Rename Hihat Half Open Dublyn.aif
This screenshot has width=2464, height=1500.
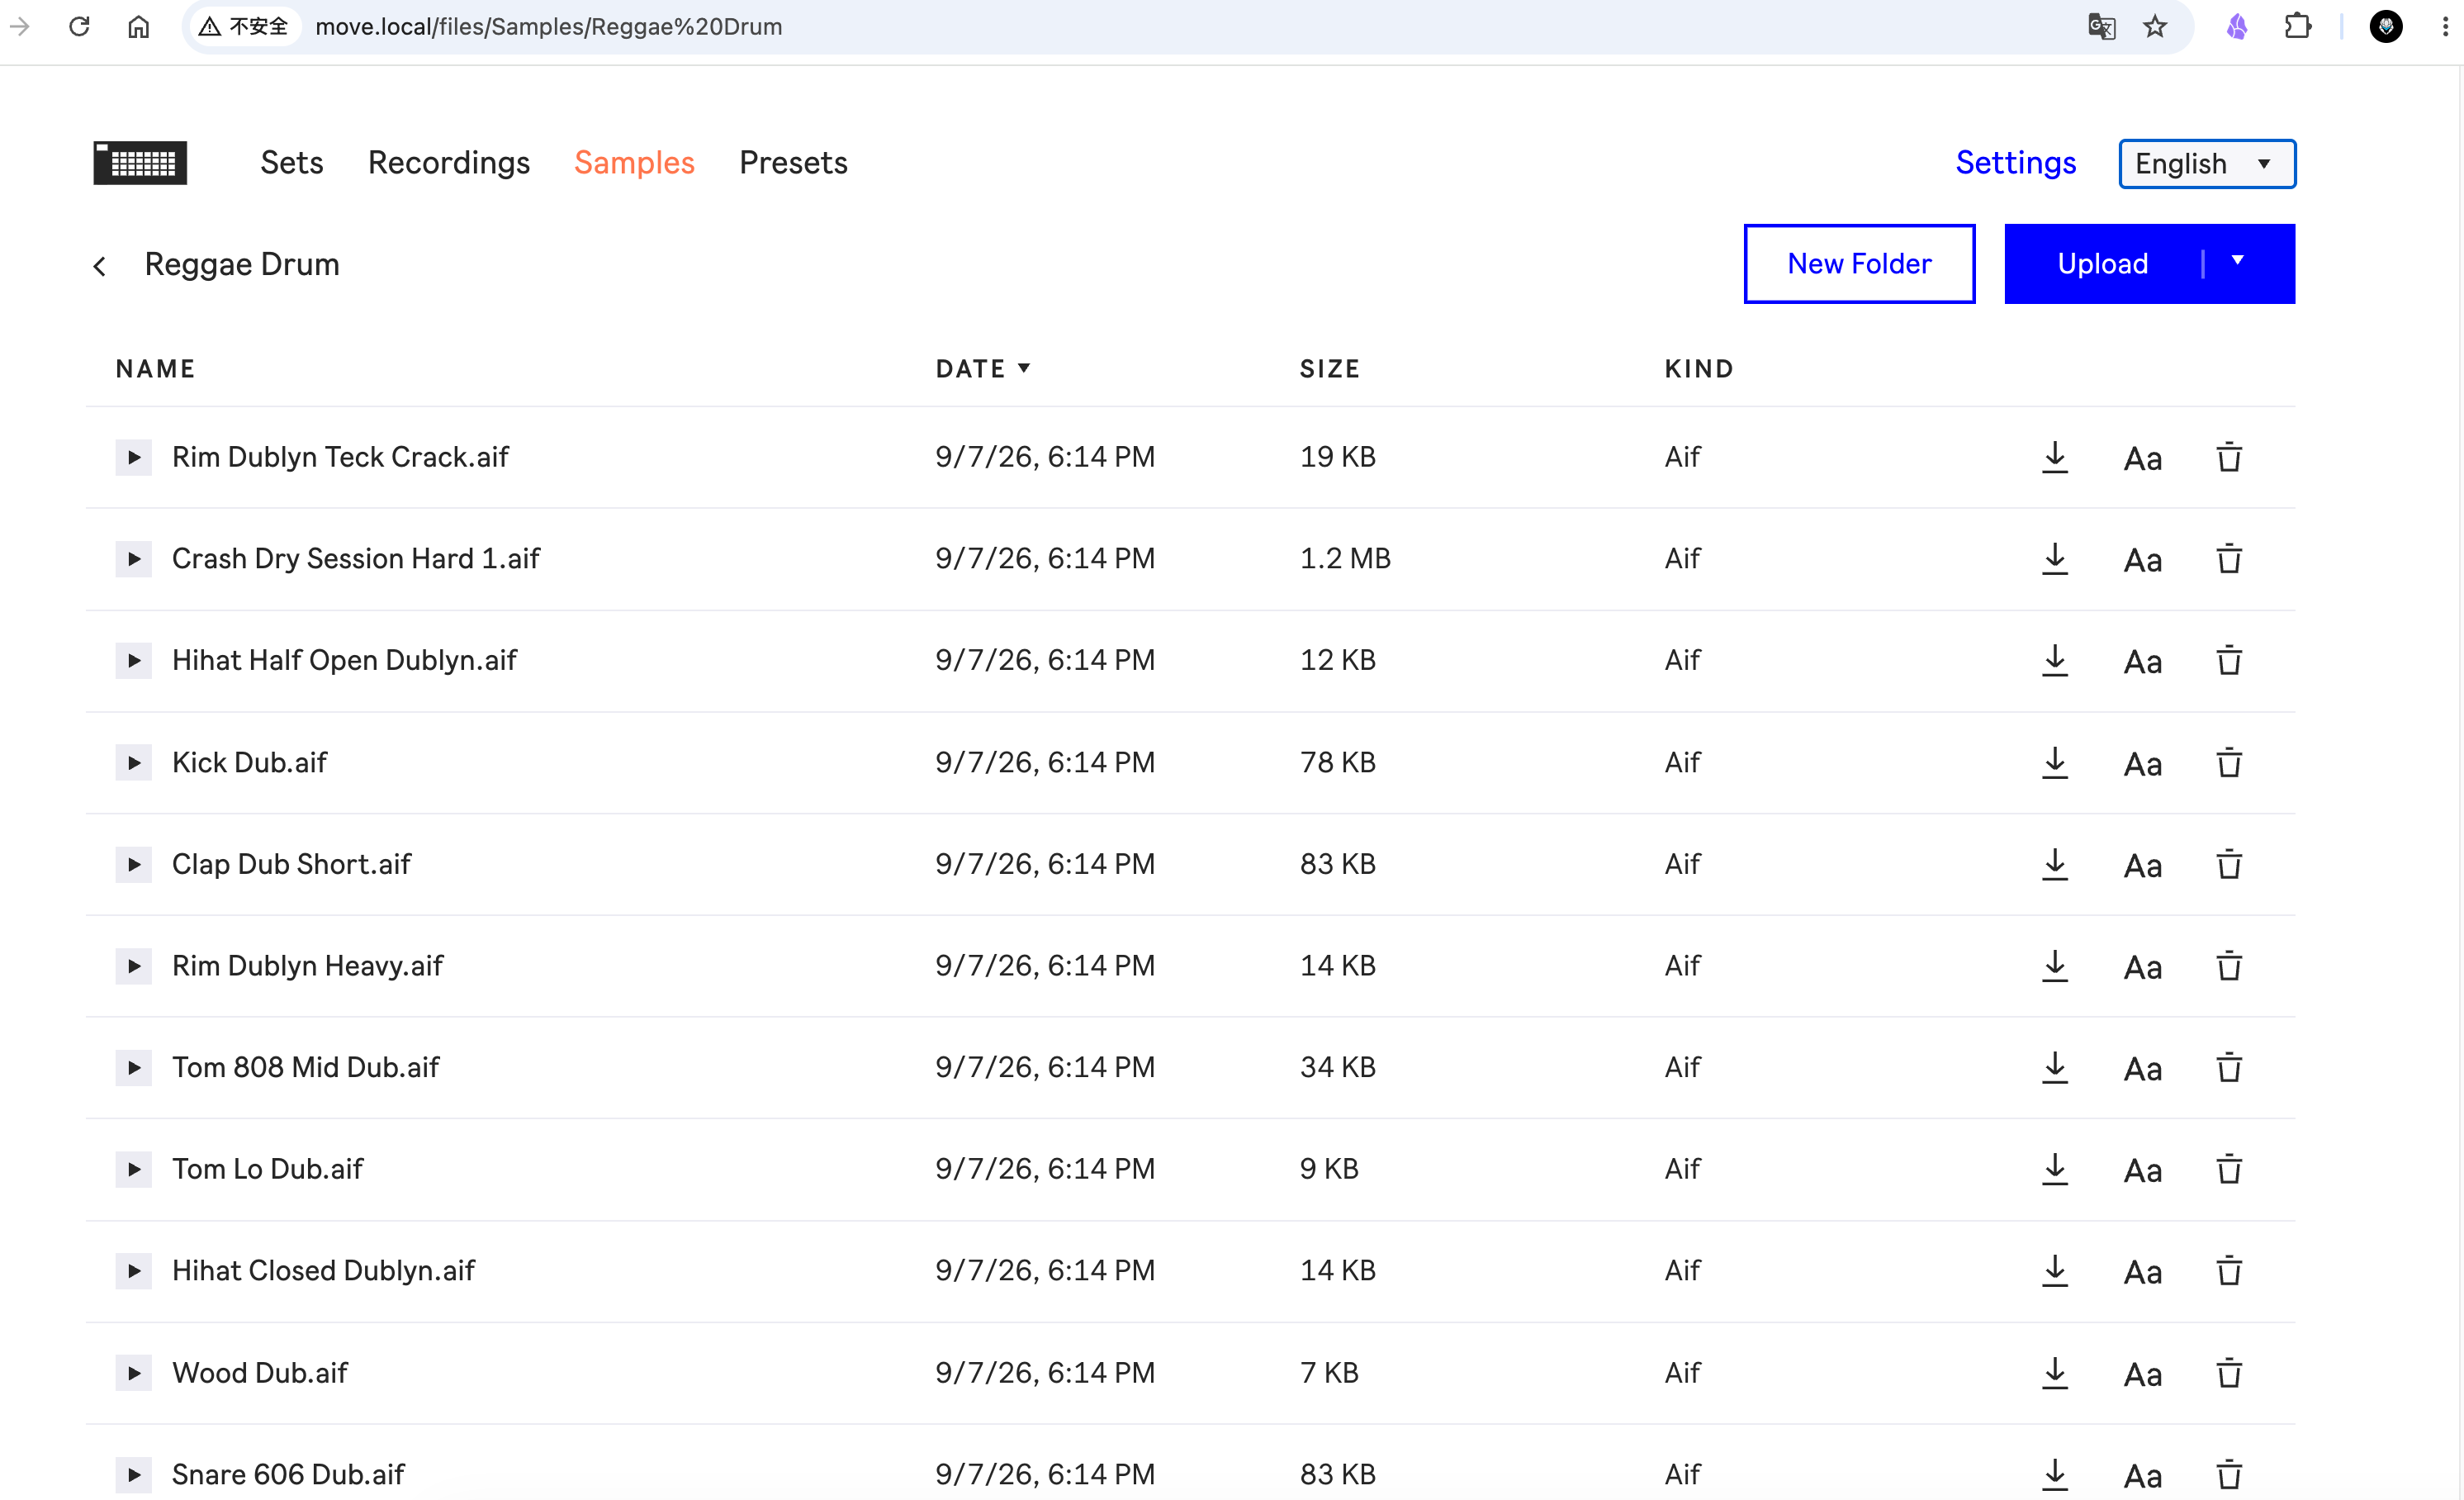[x=2143, y=663]
